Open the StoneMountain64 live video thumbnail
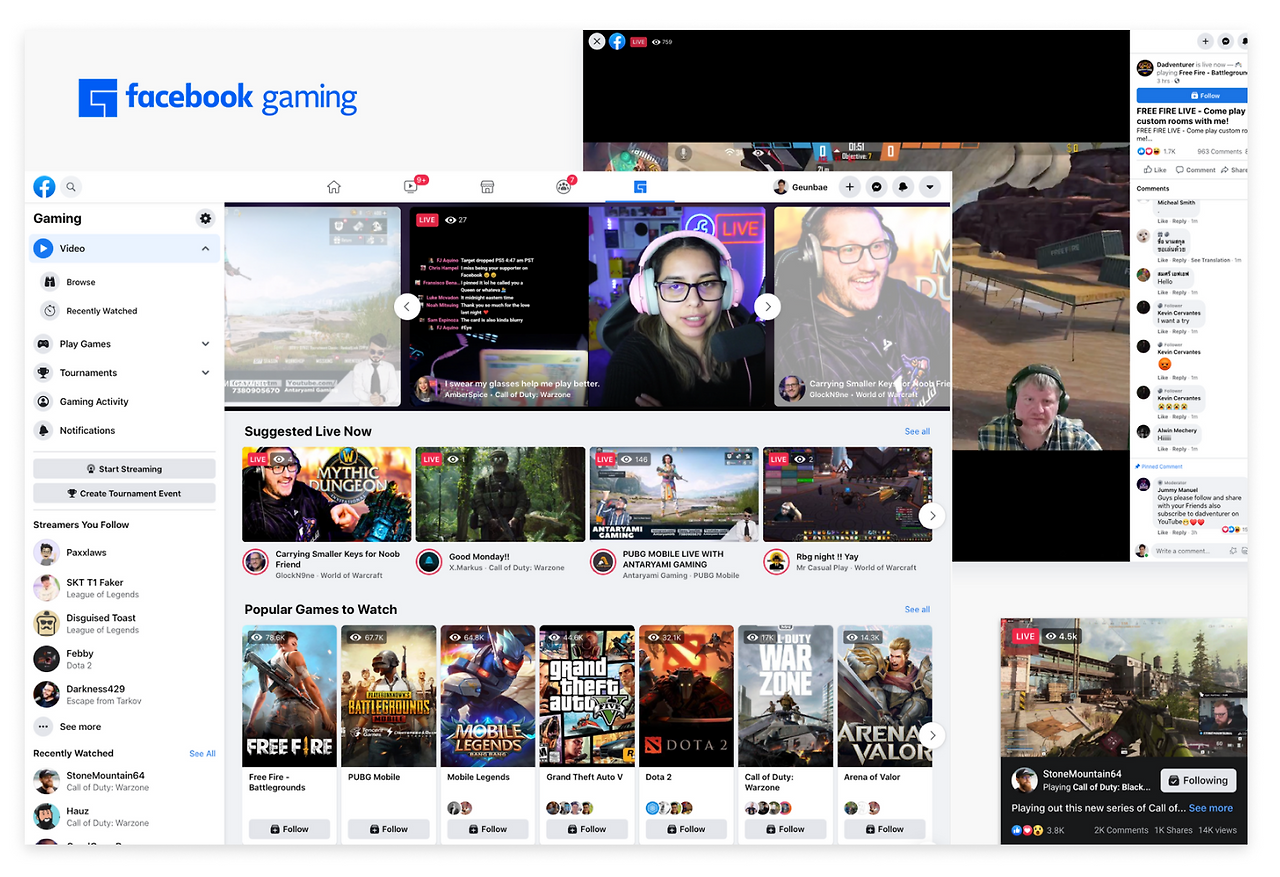The image size is (1280, 877). click(1124, 688)
